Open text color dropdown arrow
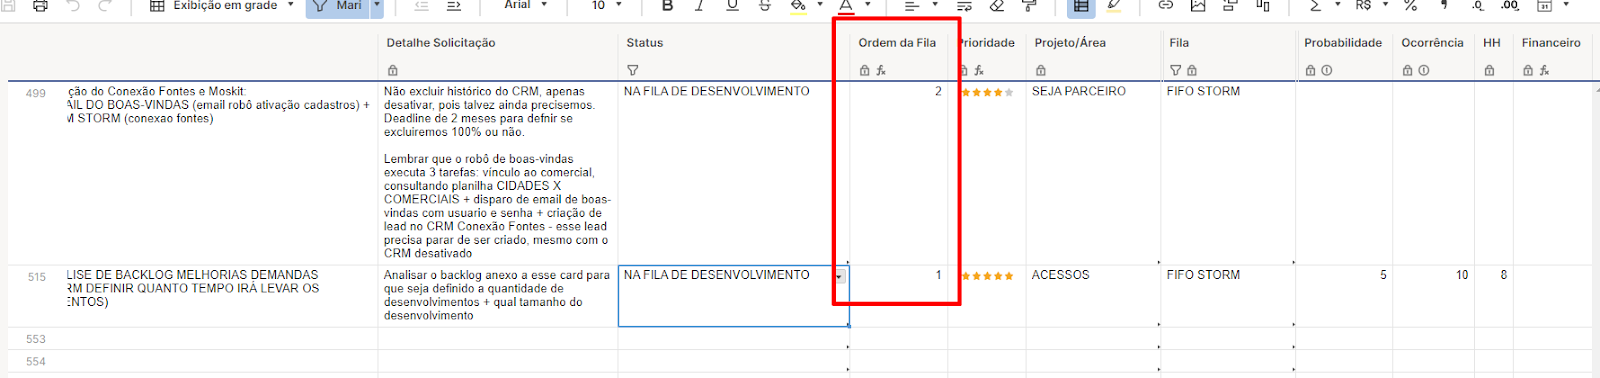 [x=867, y=5]
